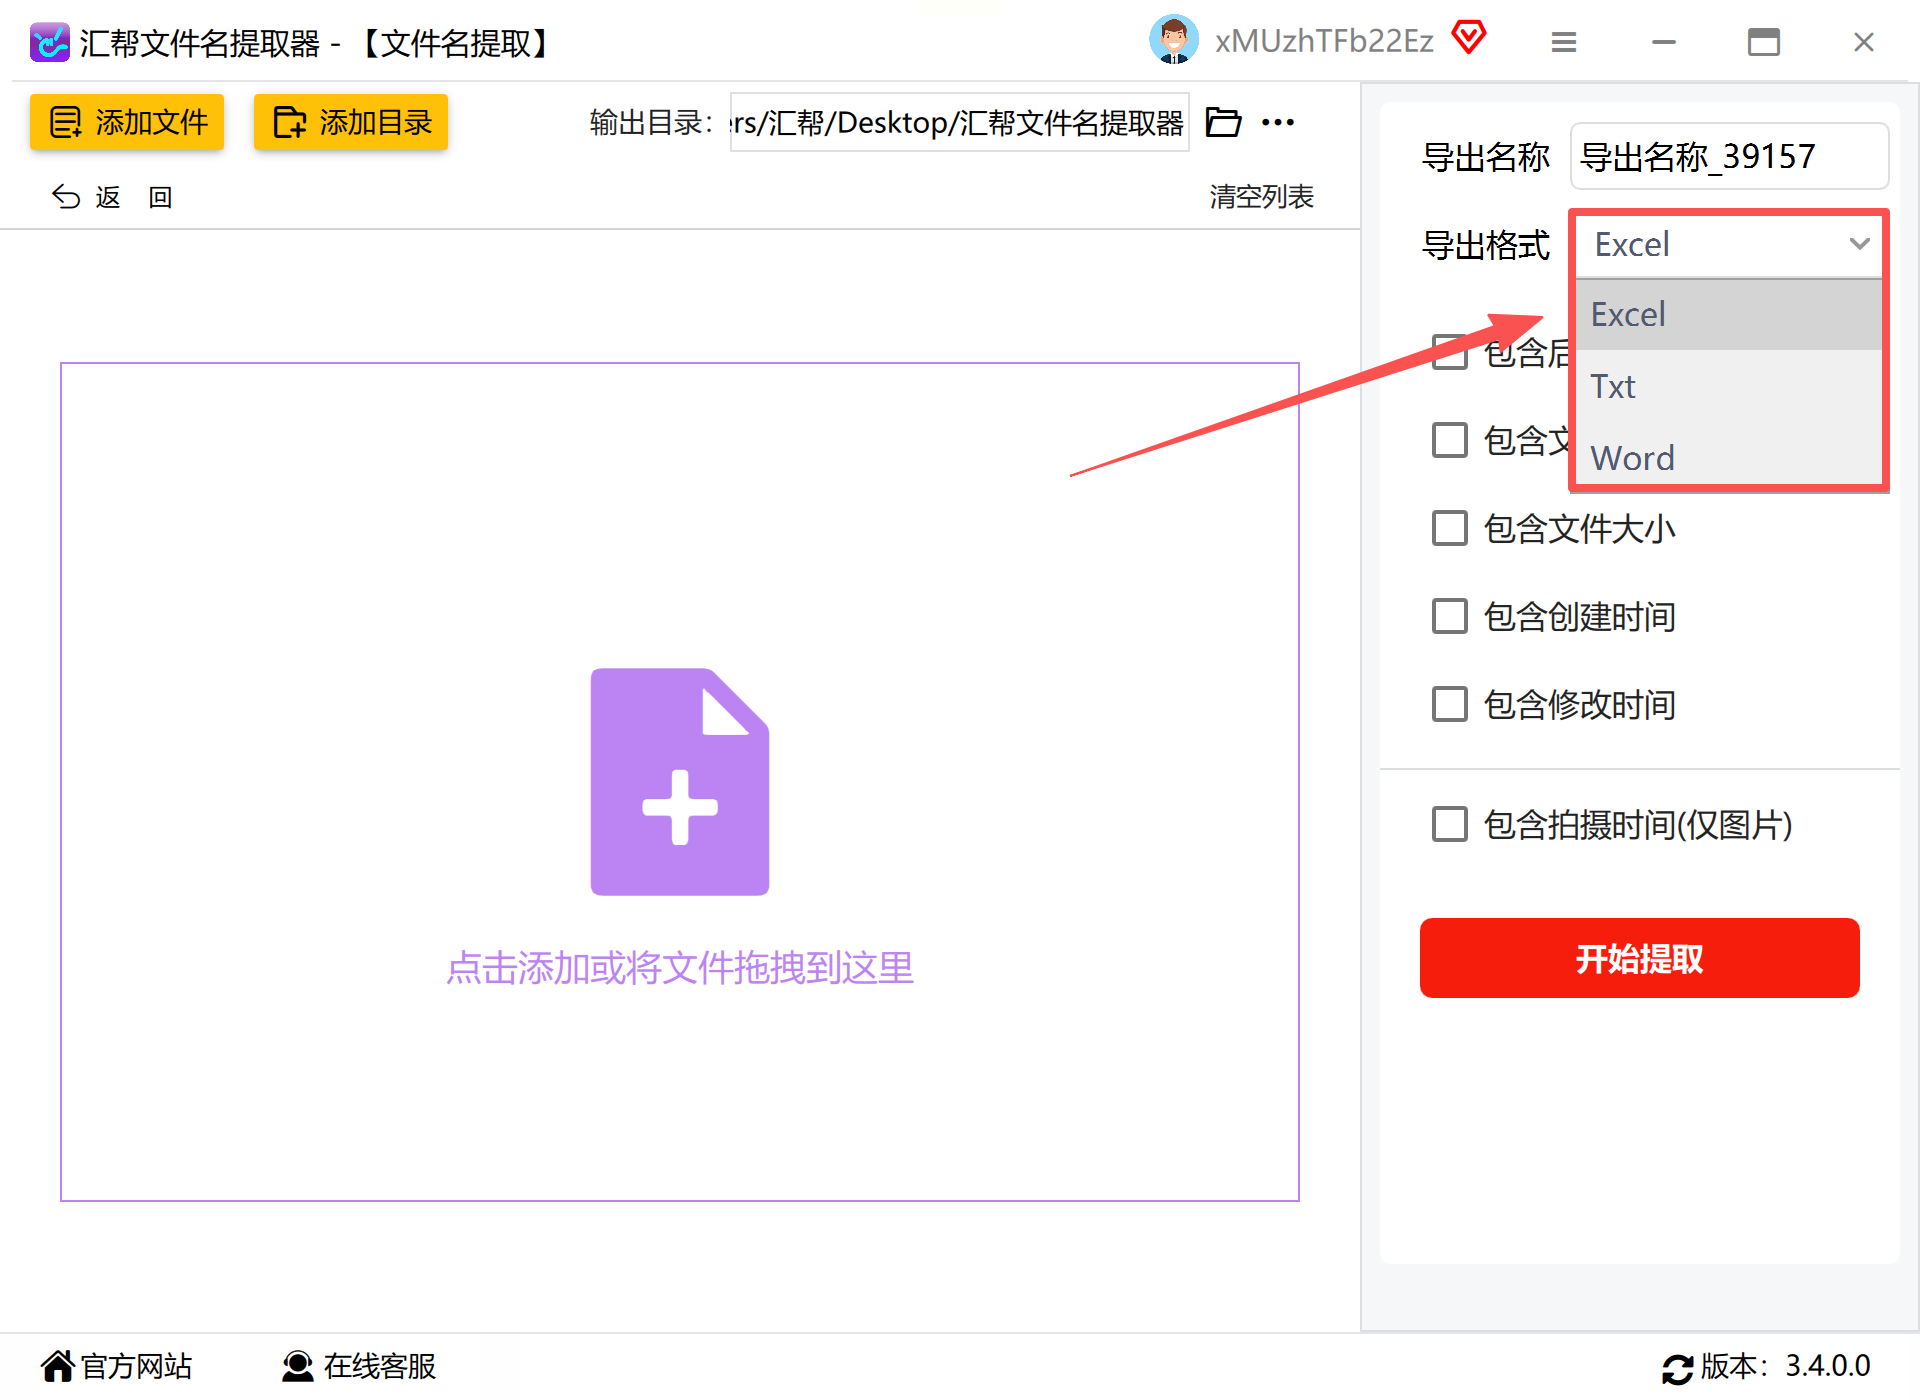The image size is (1920, 1400).
Task: Click the purple add-file icon
Action: click(679, 781)
